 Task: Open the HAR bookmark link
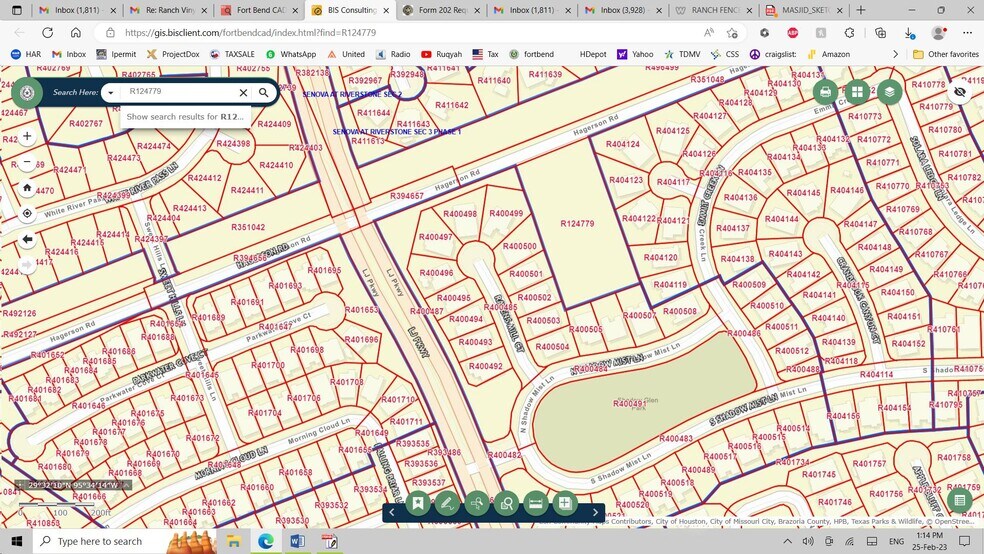click(x=28, y=54)
